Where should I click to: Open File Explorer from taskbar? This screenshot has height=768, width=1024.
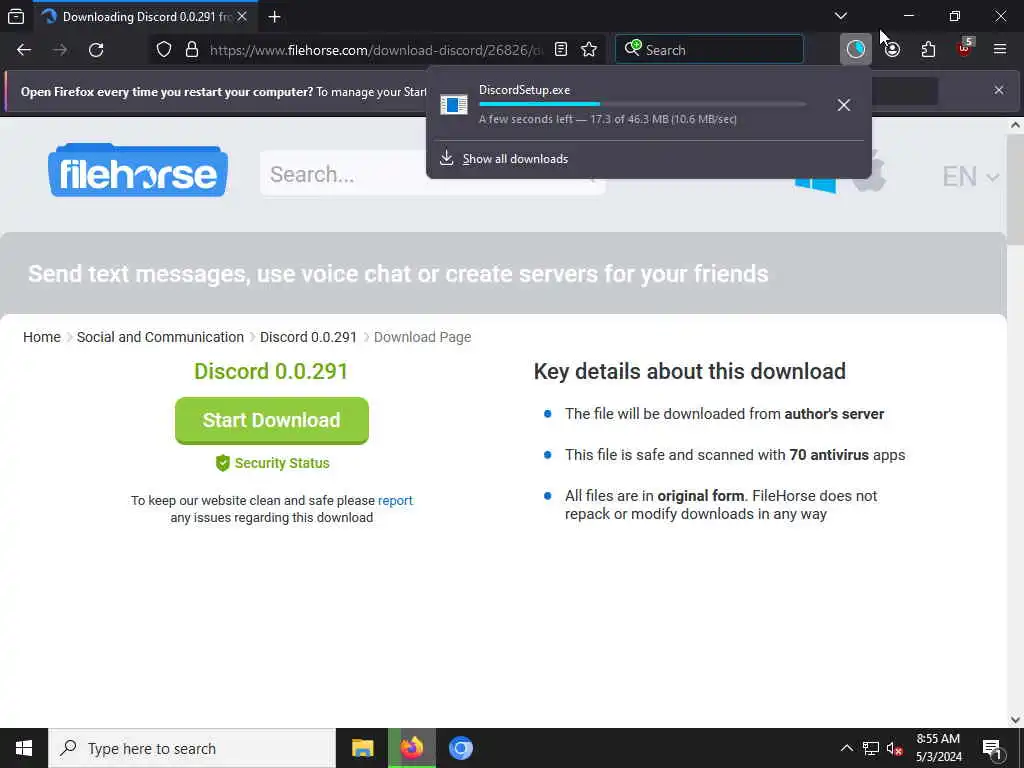pyautogui.click(x=362, y=748)
